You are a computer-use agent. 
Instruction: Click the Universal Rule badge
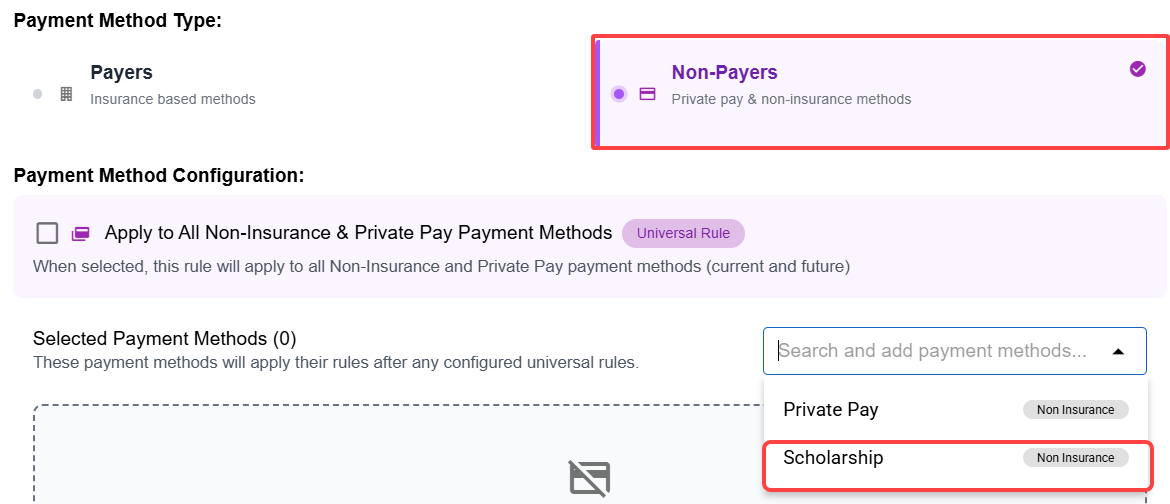click(x=683, y=234)
